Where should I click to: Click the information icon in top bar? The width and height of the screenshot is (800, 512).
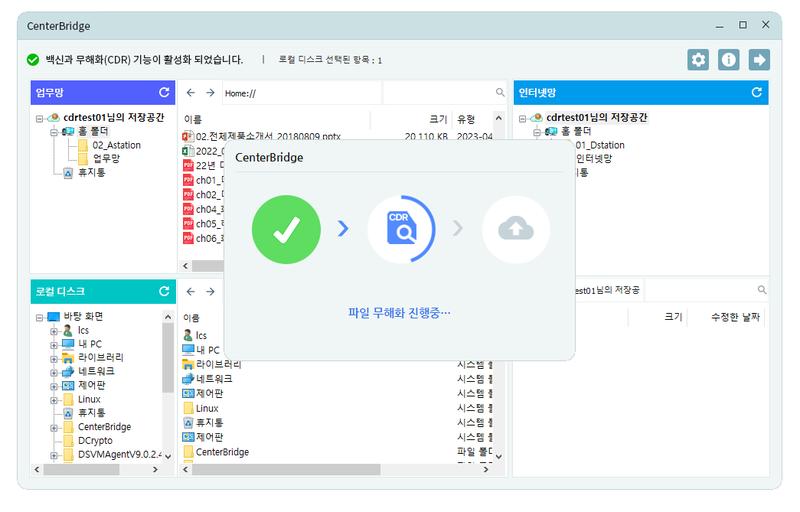(x=729, y=60)
